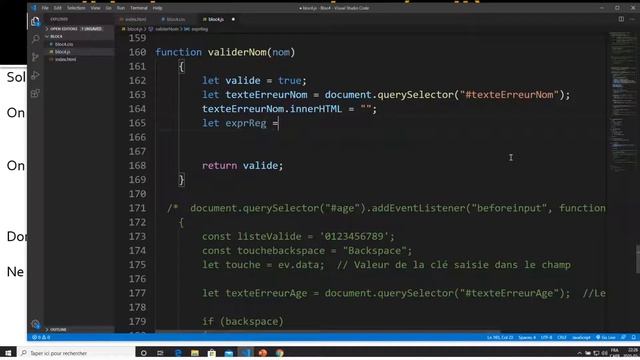The height and width of the screenshot is (360, 640).
Task: Click the VS Code logo in the title bar
Action: (x=34, y=8)
